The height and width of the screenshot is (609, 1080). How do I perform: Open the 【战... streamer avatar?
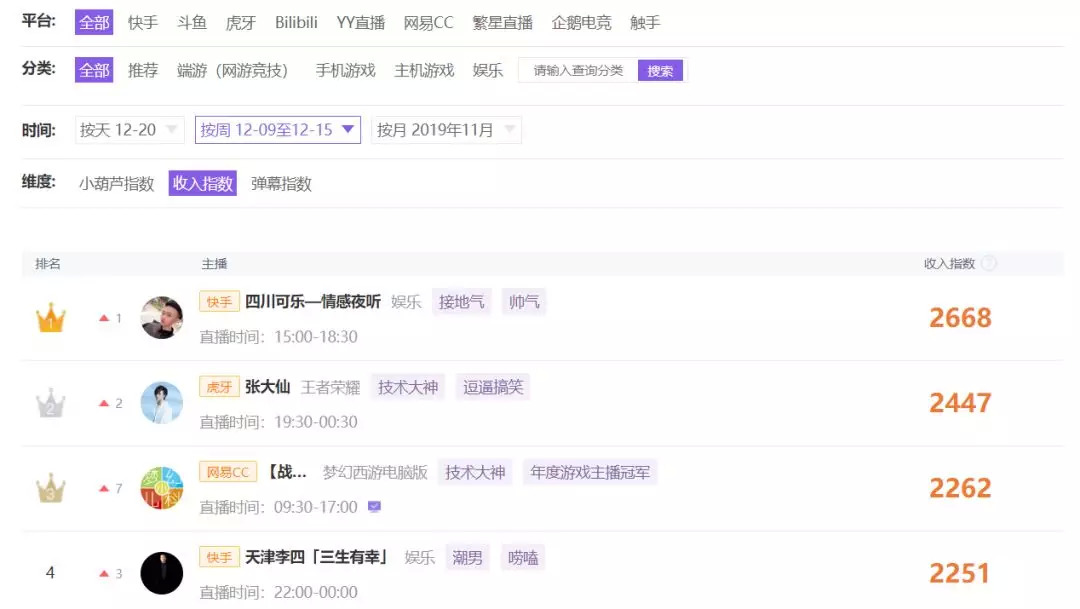(161, 488)
